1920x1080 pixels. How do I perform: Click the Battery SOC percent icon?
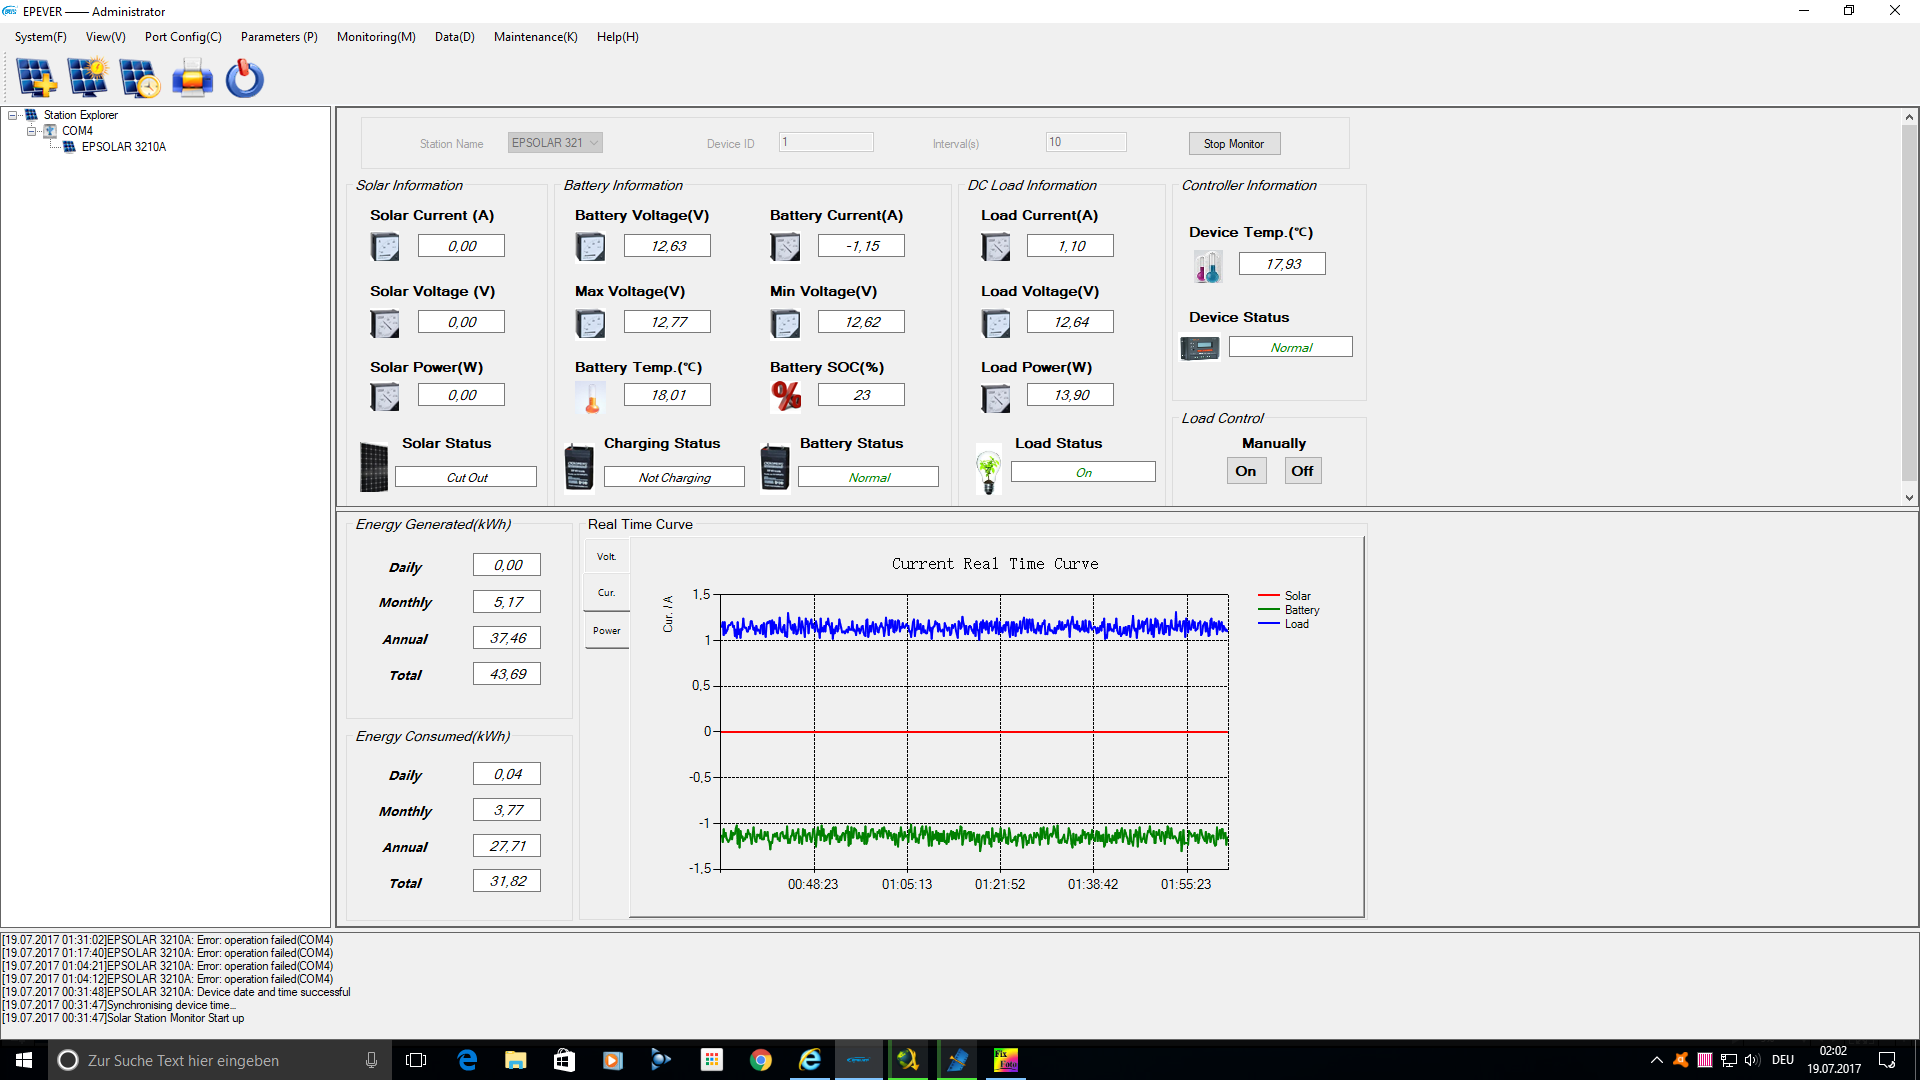(786, 396)
